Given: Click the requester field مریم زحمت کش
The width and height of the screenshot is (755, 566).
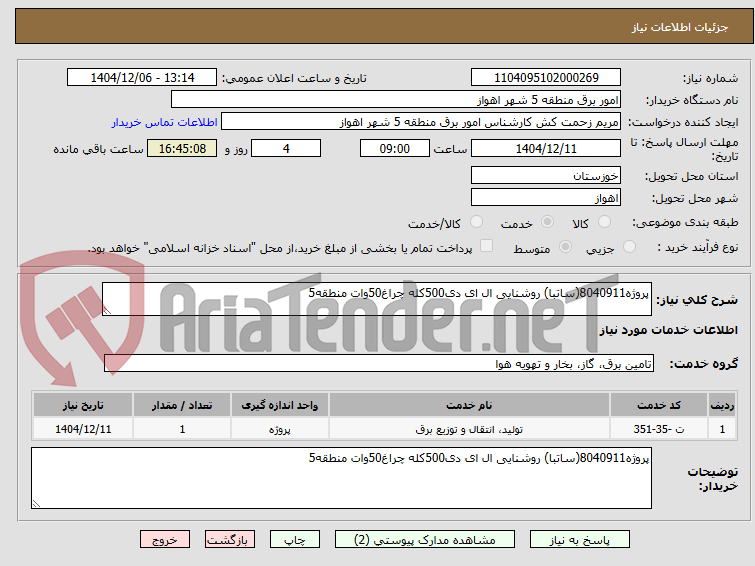Looking at the screenshot, I should [421, 122].
